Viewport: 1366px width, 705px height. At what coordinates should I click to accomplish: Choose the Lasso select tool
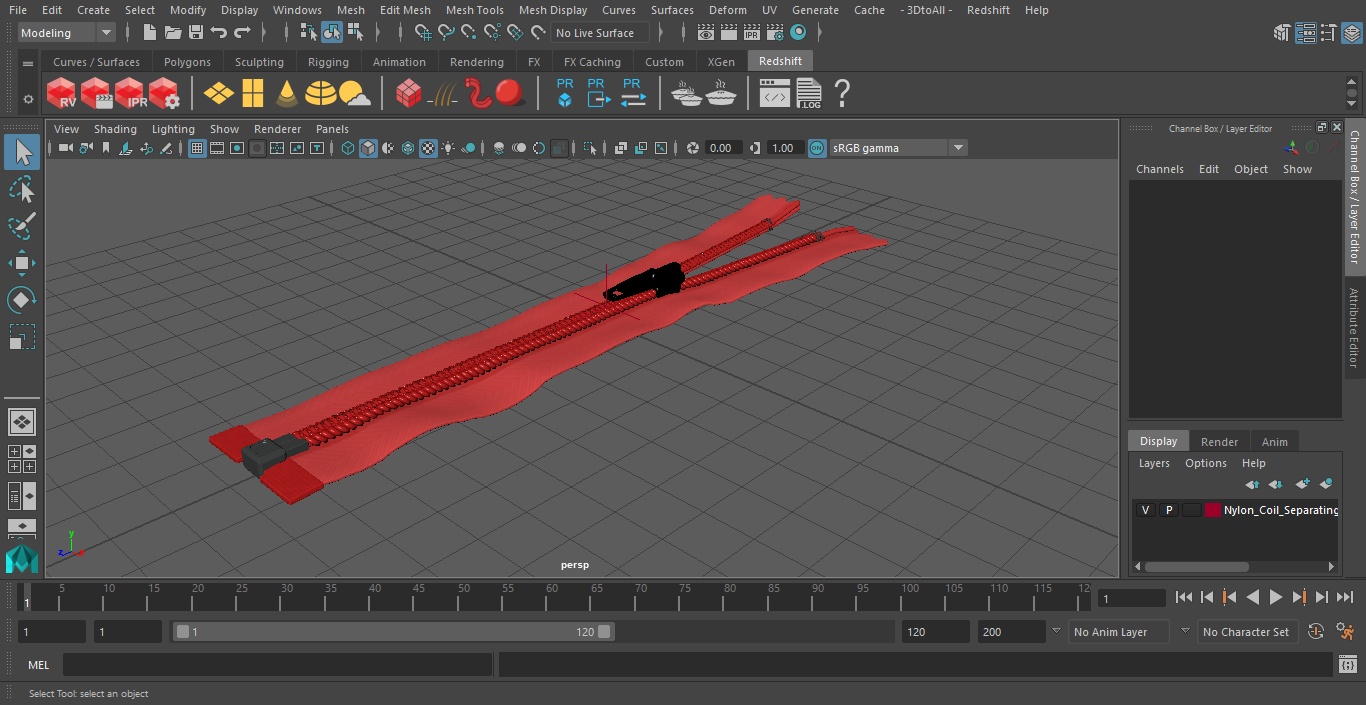coord(22,190)
